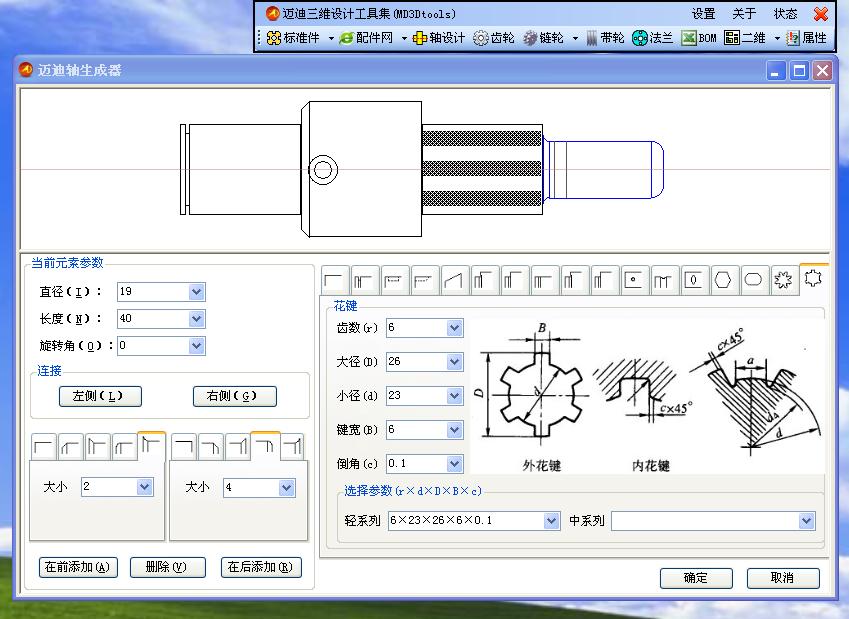
Task: Open the 齿数 tooth count dropdown
Action: pyautogui.click(x=454, y=328)
